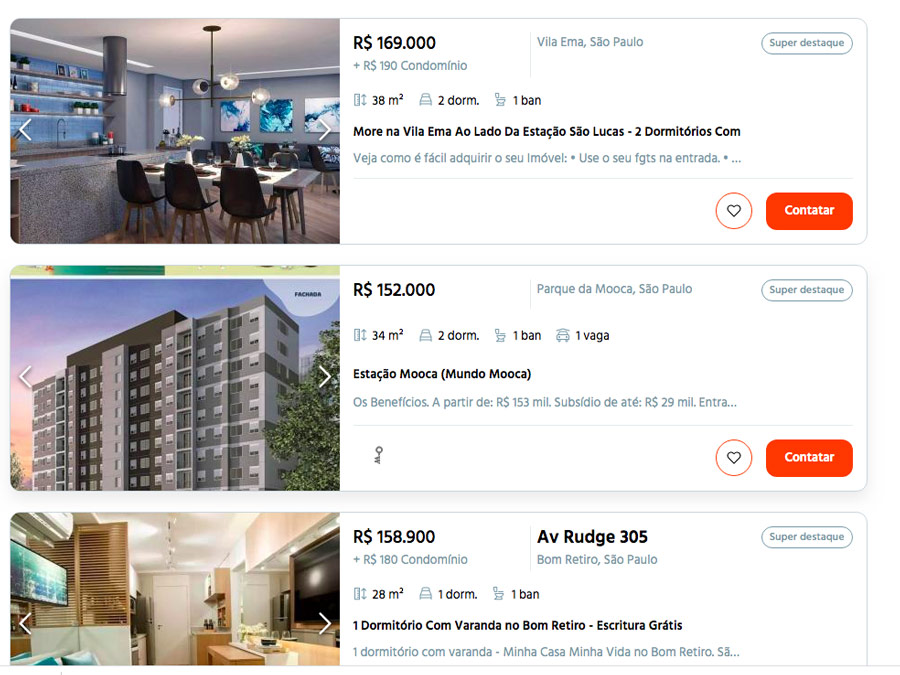The image size is (900, 675).
Task: Show previous photo of Vila Ema apartment
Action: 25,130
